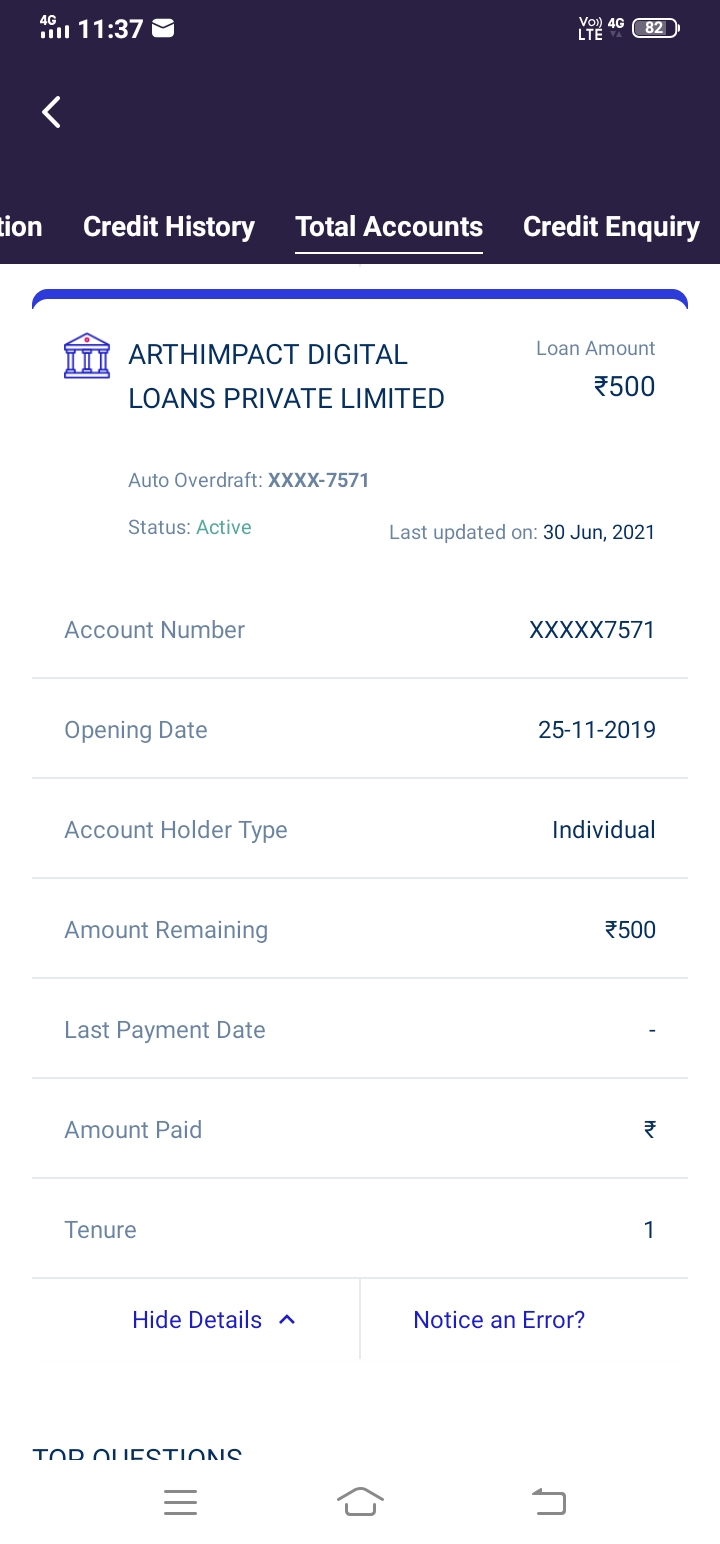Collapse the Hide Details chevron

click(x=287, y=1320)
